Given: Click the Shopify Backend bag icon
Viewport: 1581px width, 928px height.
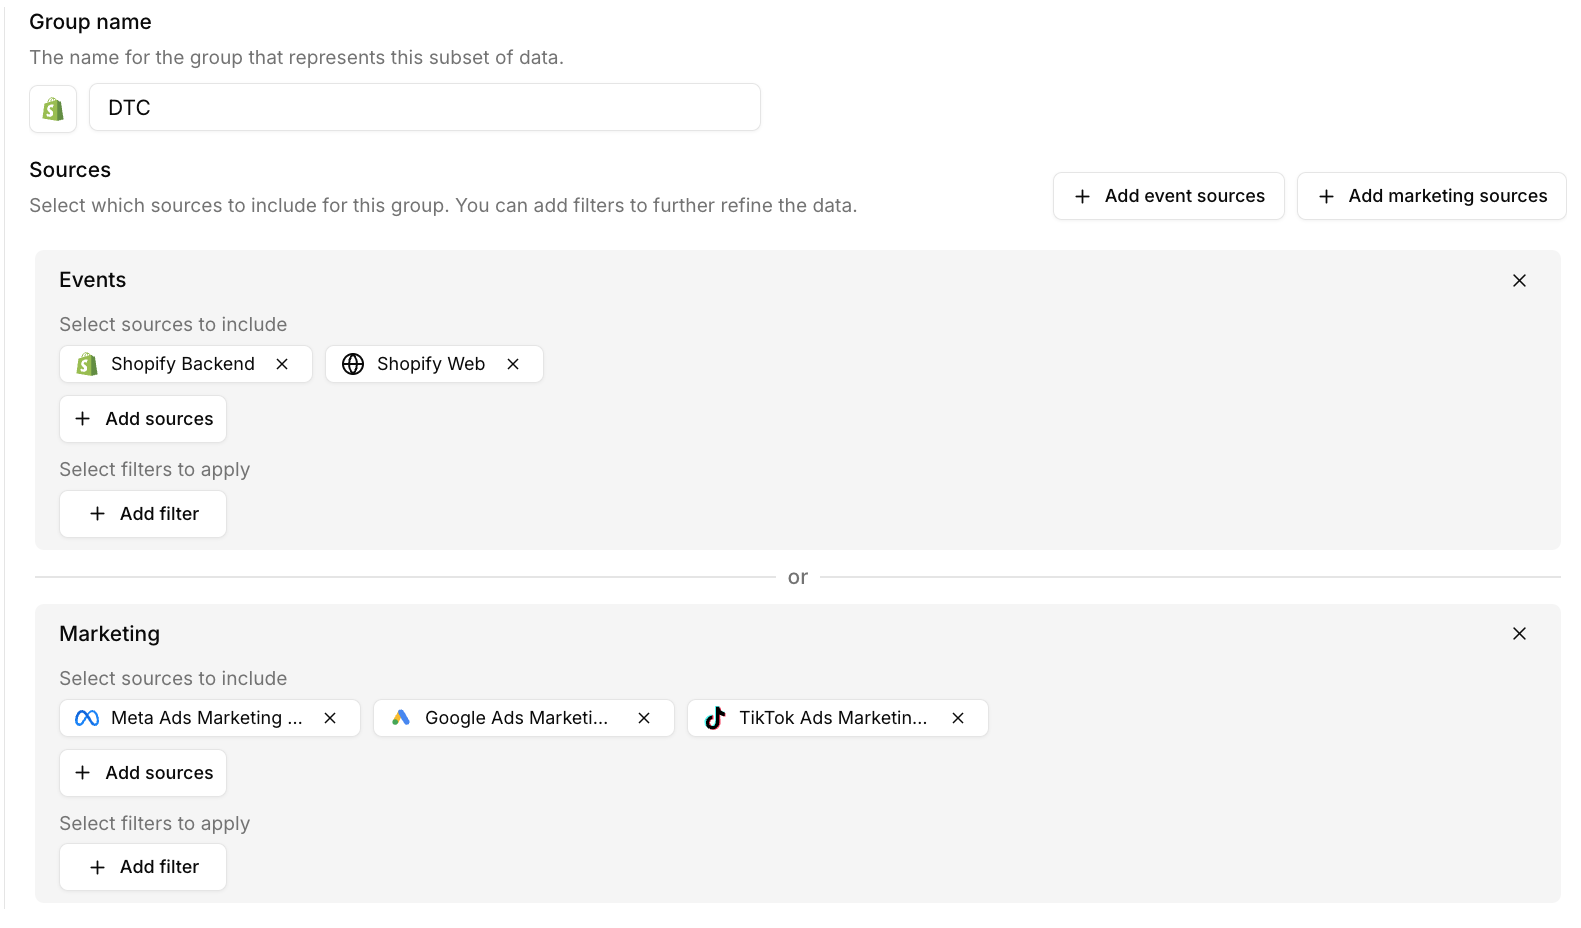Looking at the screenshot, I should point(87,364).
